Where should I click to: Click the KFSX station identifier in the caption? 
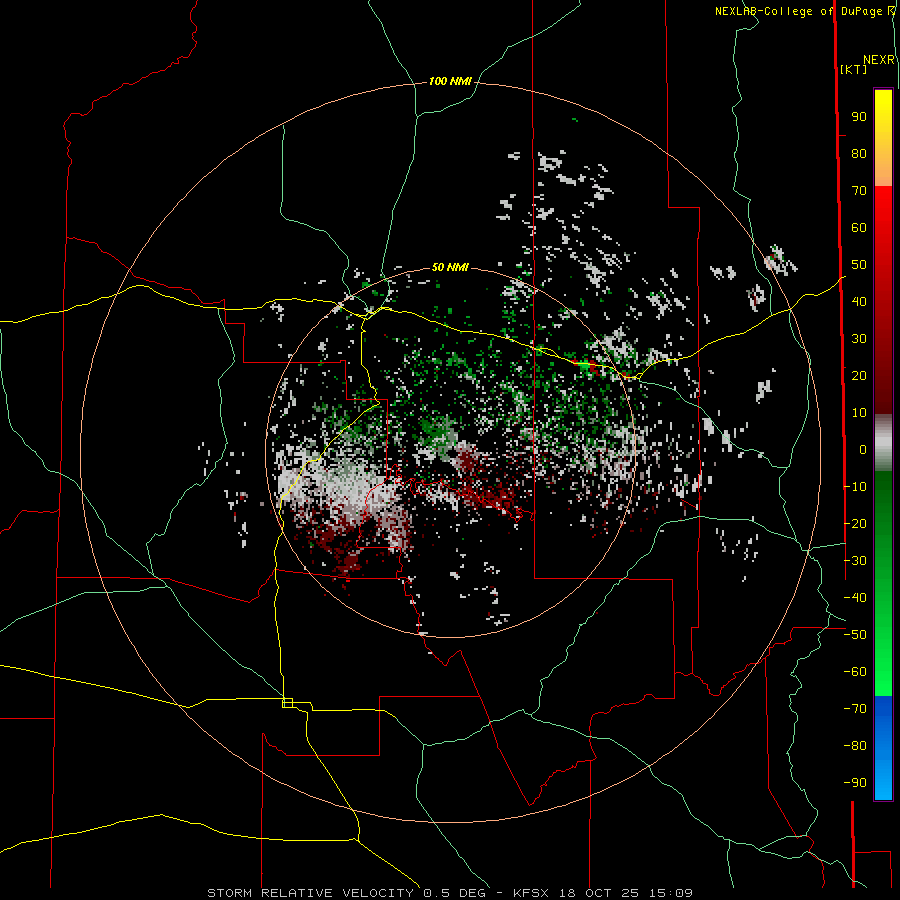(x=531, y=893)
